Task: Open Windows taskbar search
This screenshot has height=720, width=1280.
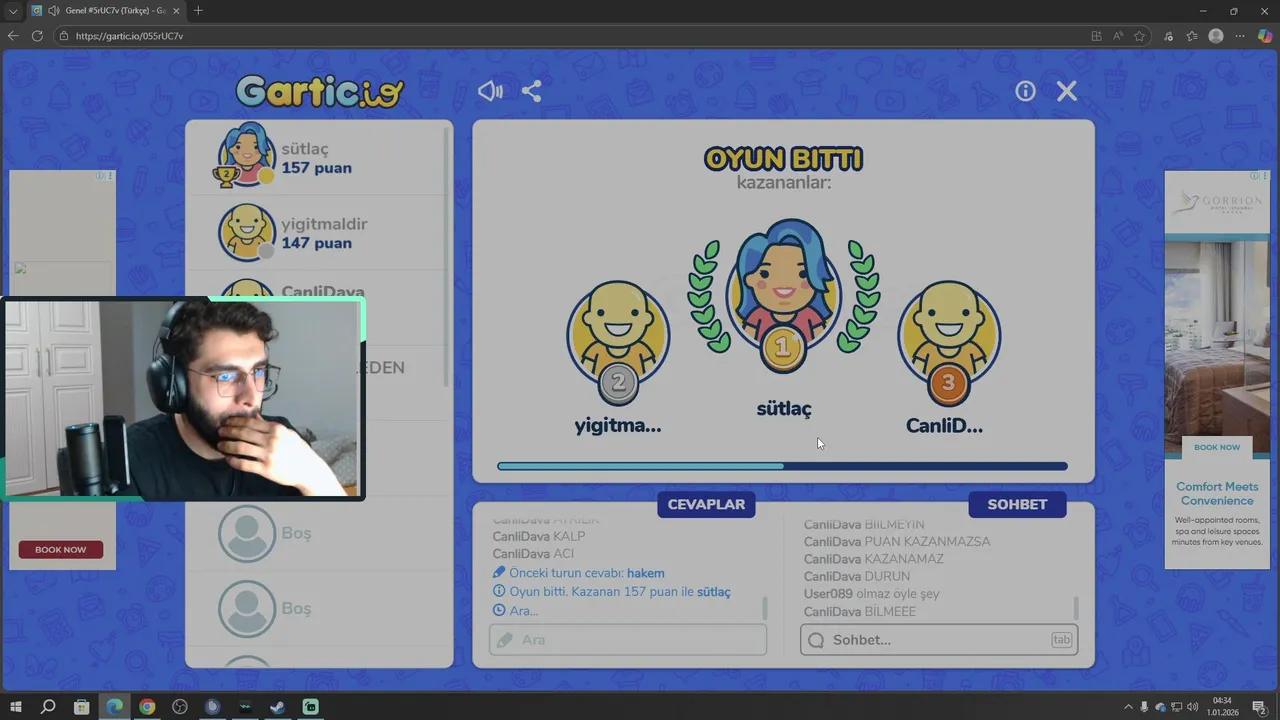Action: click(48, 707)
